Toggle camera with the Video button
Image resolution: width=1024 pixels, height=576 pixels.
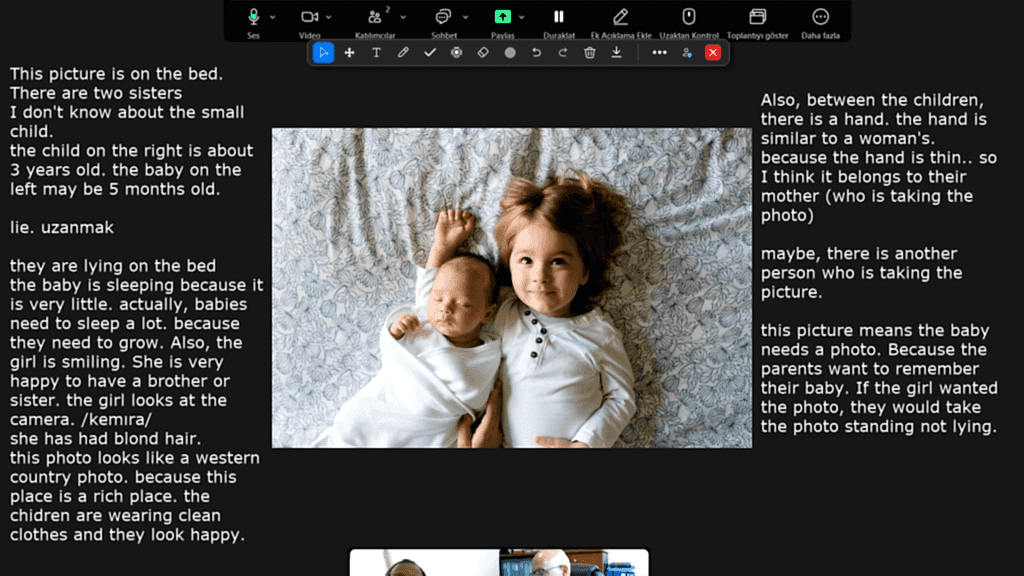[x=309, y=18]
